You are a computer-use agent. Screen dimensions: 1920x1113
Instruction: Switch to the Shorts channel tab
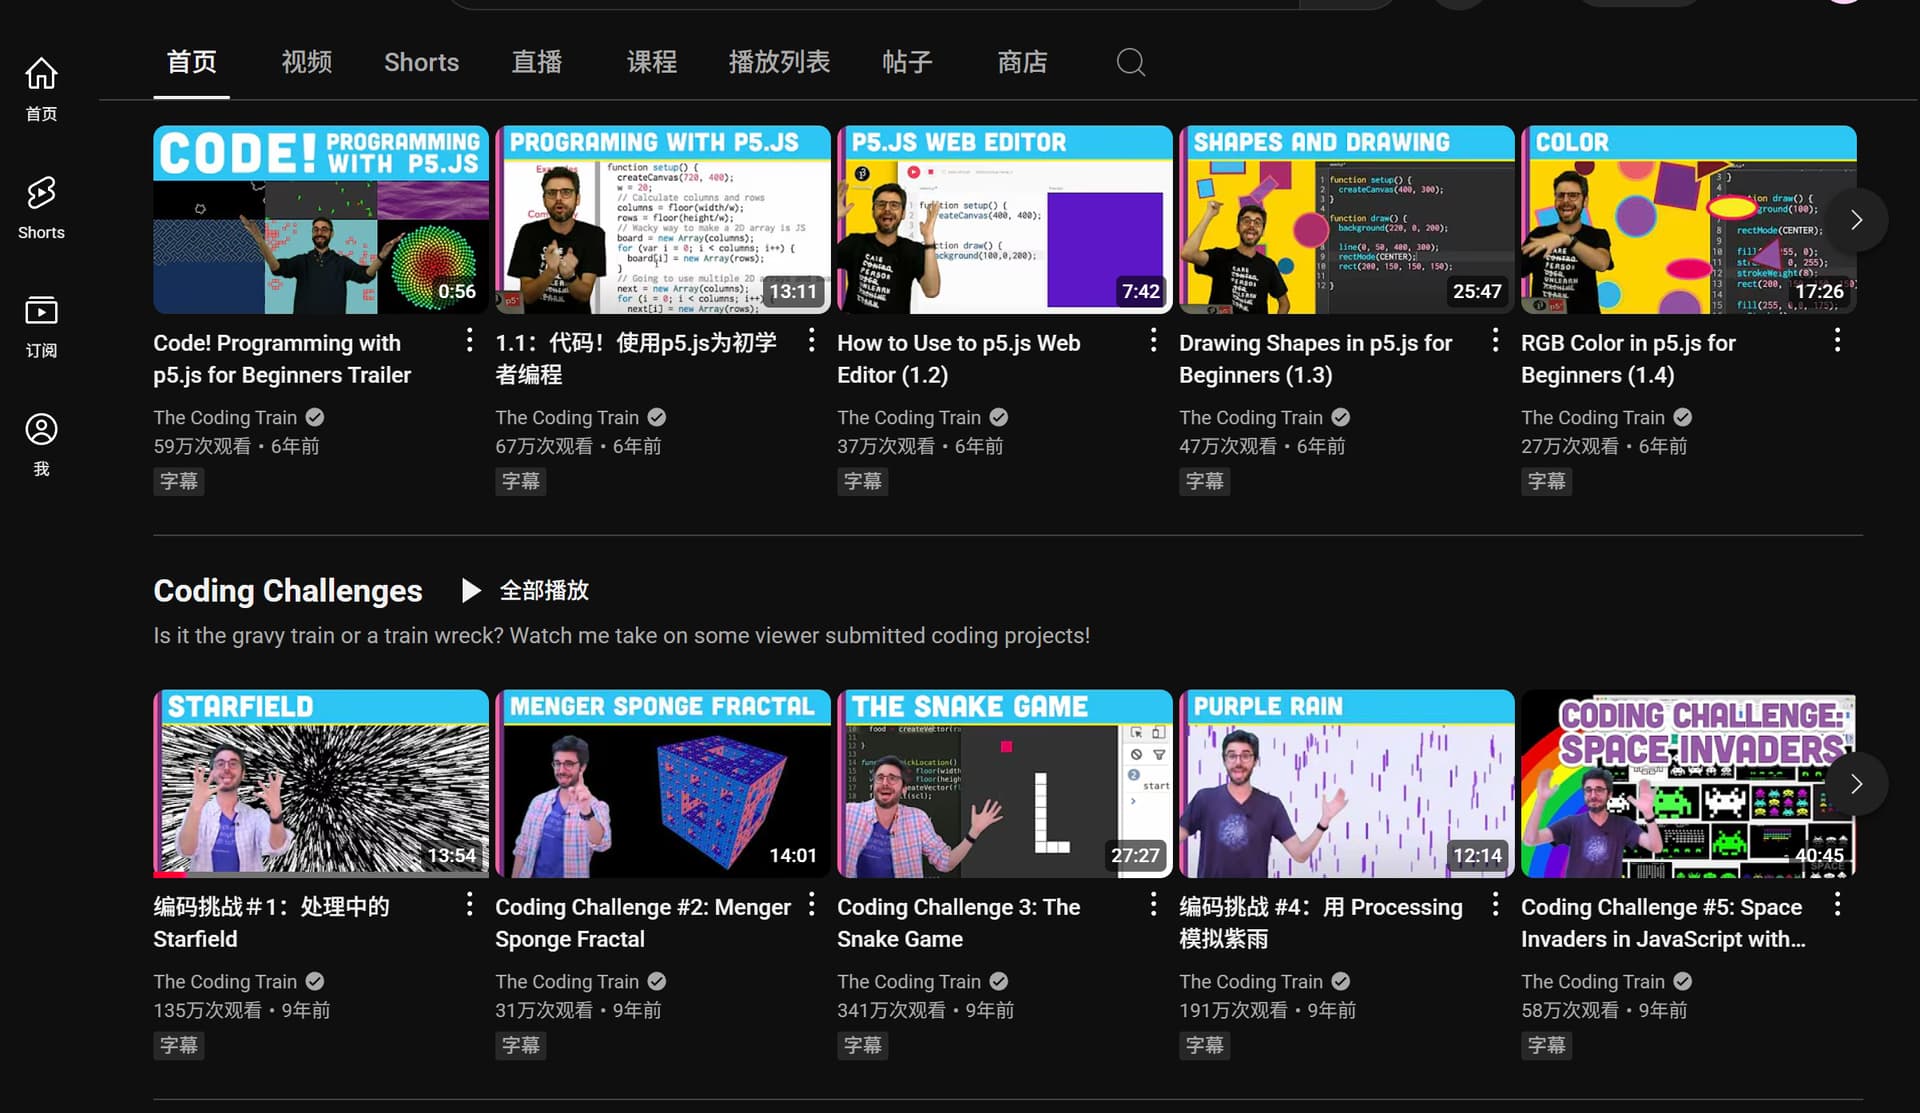click(x=421, y=62)
